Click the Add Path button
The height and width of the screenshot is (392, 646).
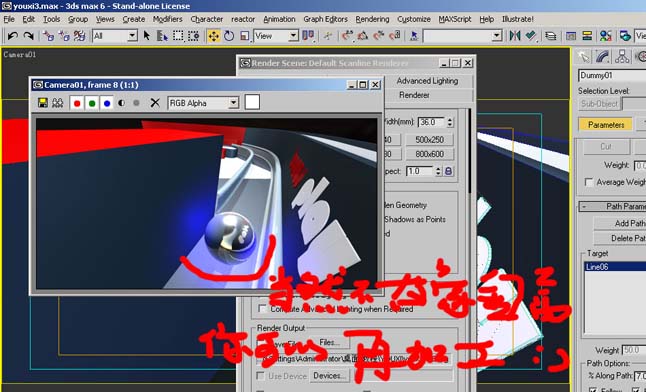click(620, 223)
